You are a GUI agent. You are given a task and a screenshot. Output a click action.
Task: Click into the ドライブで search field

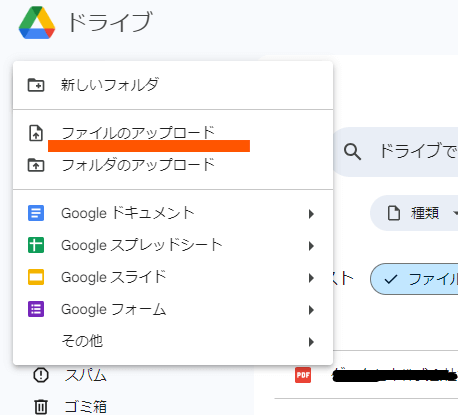point(397,152)
